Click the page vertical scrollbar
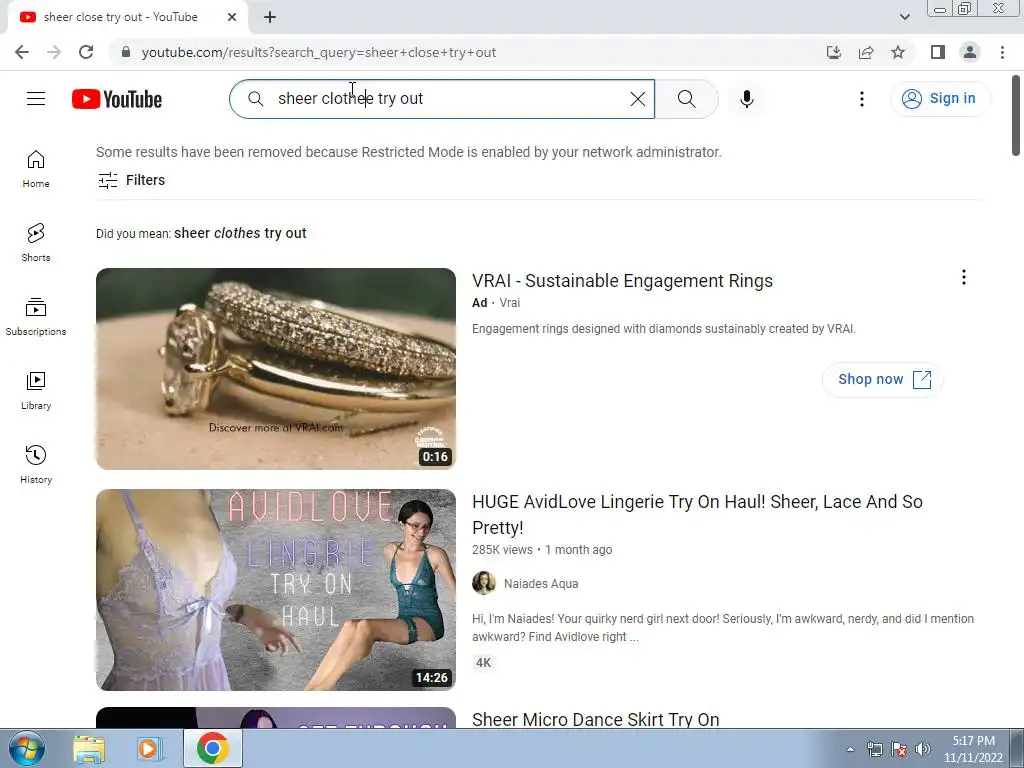 tap(1016, 116)
